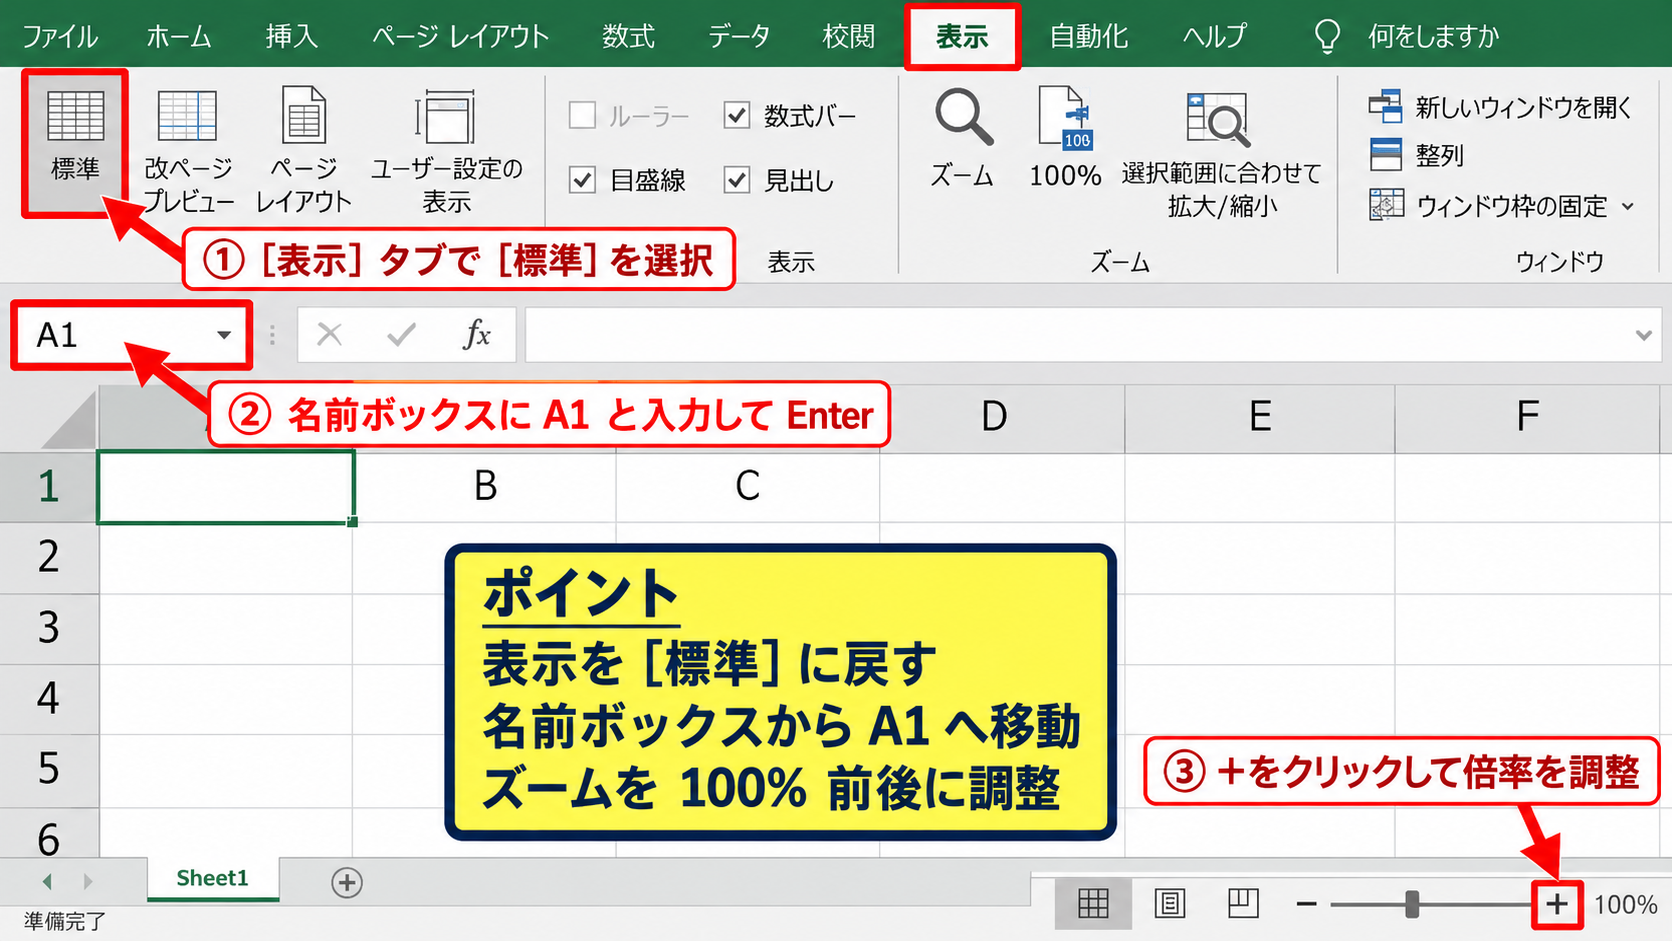Open the Name Box dropdown arrow
Viewport: 1672px width, 941px height.
point(224,335)
